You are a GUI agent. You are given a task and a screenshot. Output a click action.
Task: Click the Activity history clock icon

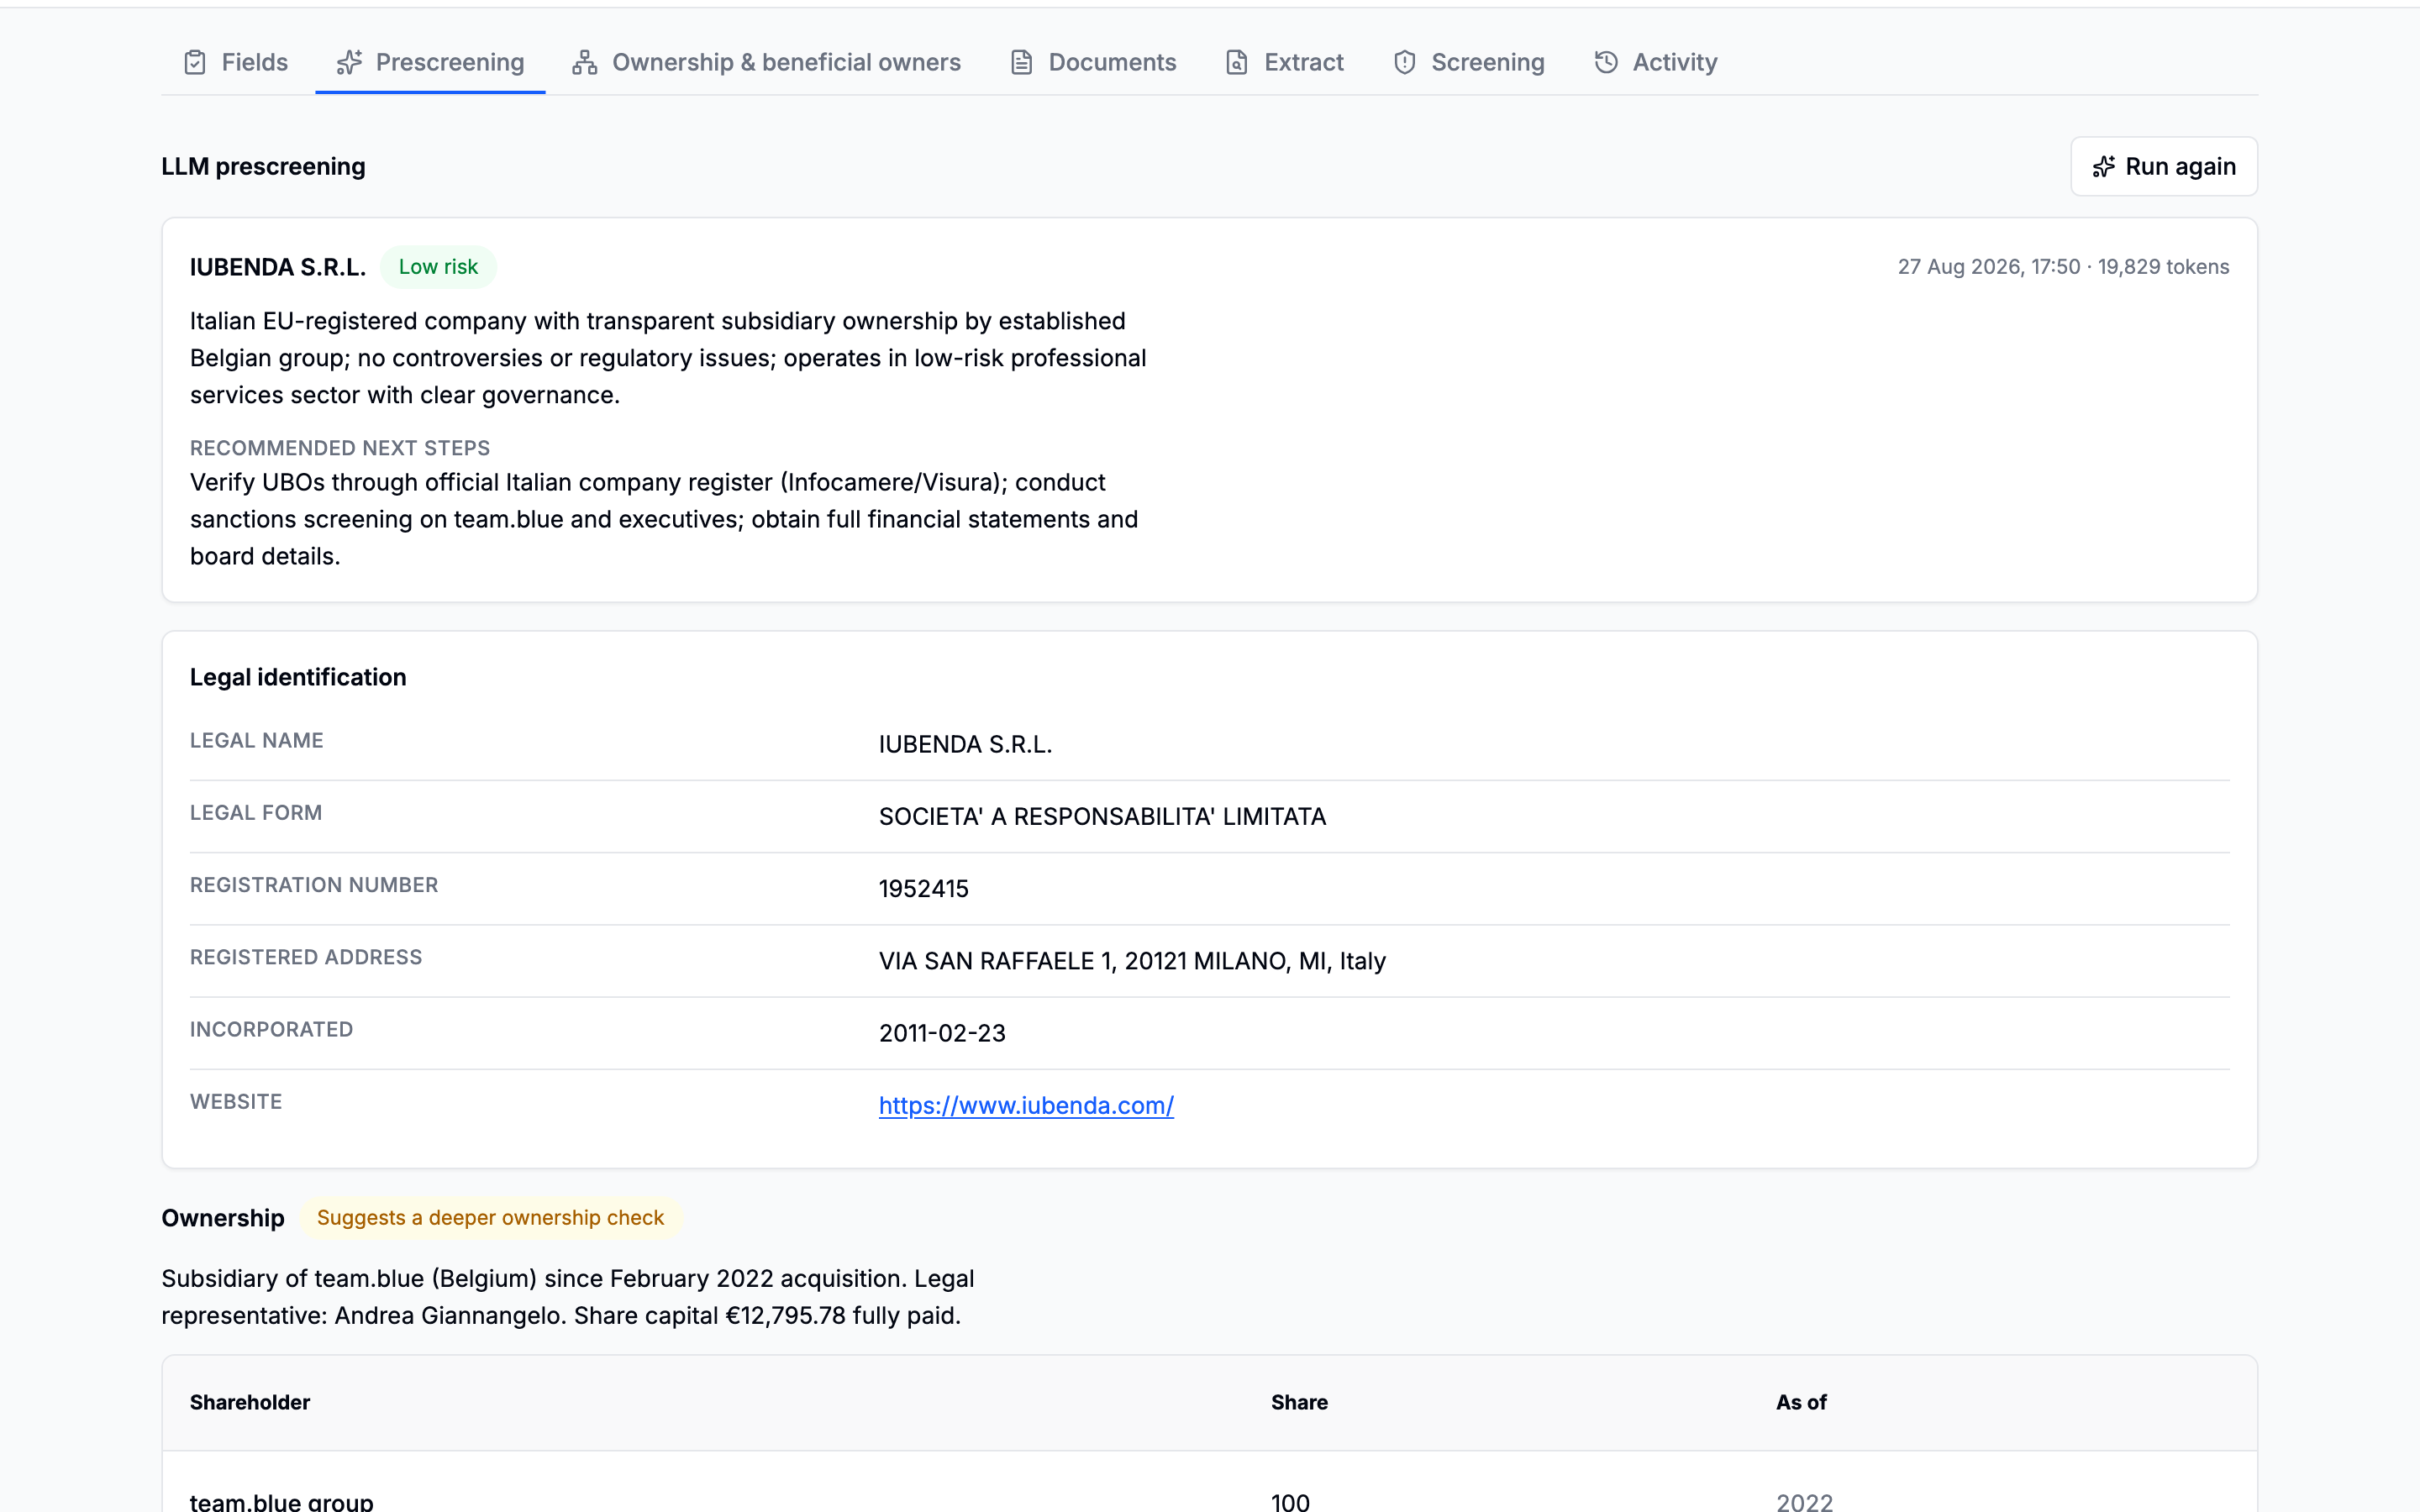1606,62
